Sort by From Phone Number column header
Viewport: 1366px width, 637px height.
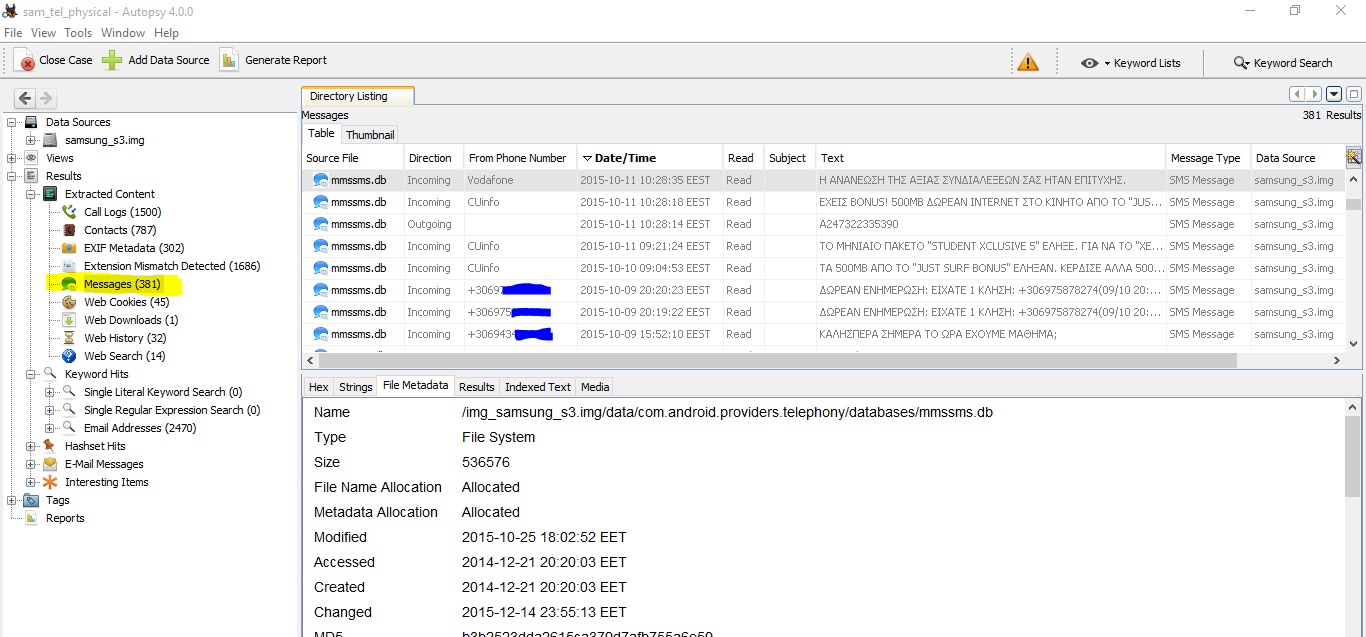(520, 158)
